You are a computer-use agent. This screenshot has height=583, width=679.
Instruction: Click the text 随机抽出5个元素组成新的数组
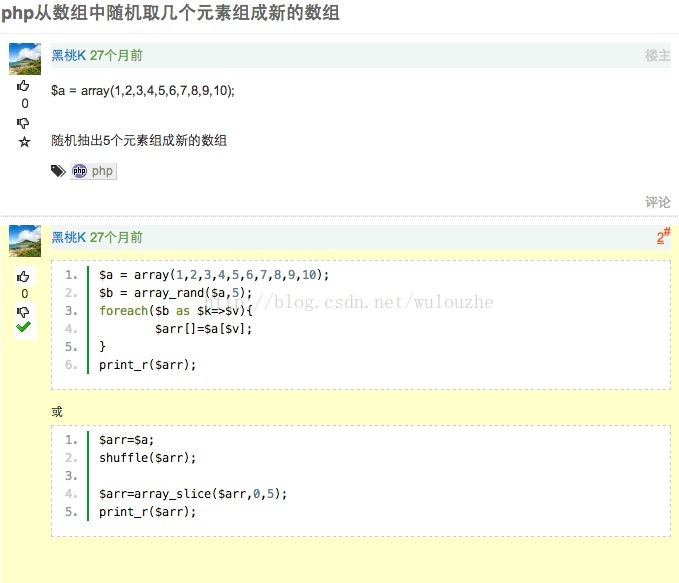pyautogui.click(x=139, y=140)
